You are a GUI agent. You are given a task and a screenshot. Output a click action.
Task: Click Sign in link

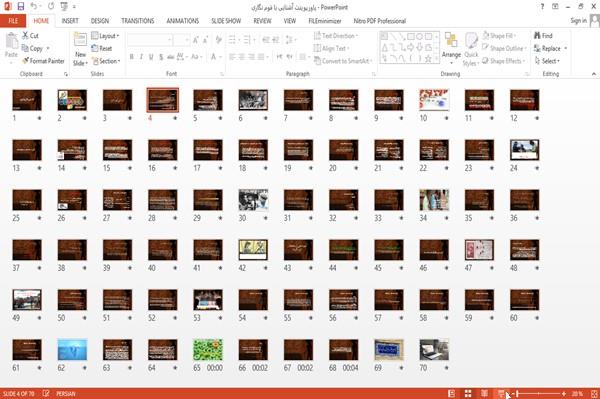coord(578,21)
